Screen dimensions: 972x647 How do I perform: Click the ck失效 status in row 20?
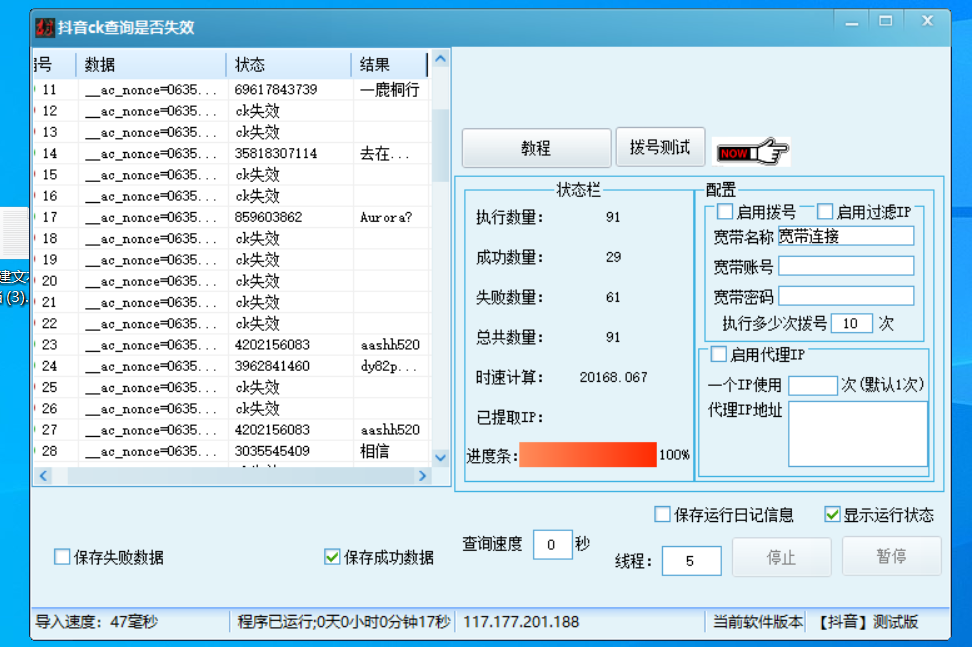click(257, 281)
